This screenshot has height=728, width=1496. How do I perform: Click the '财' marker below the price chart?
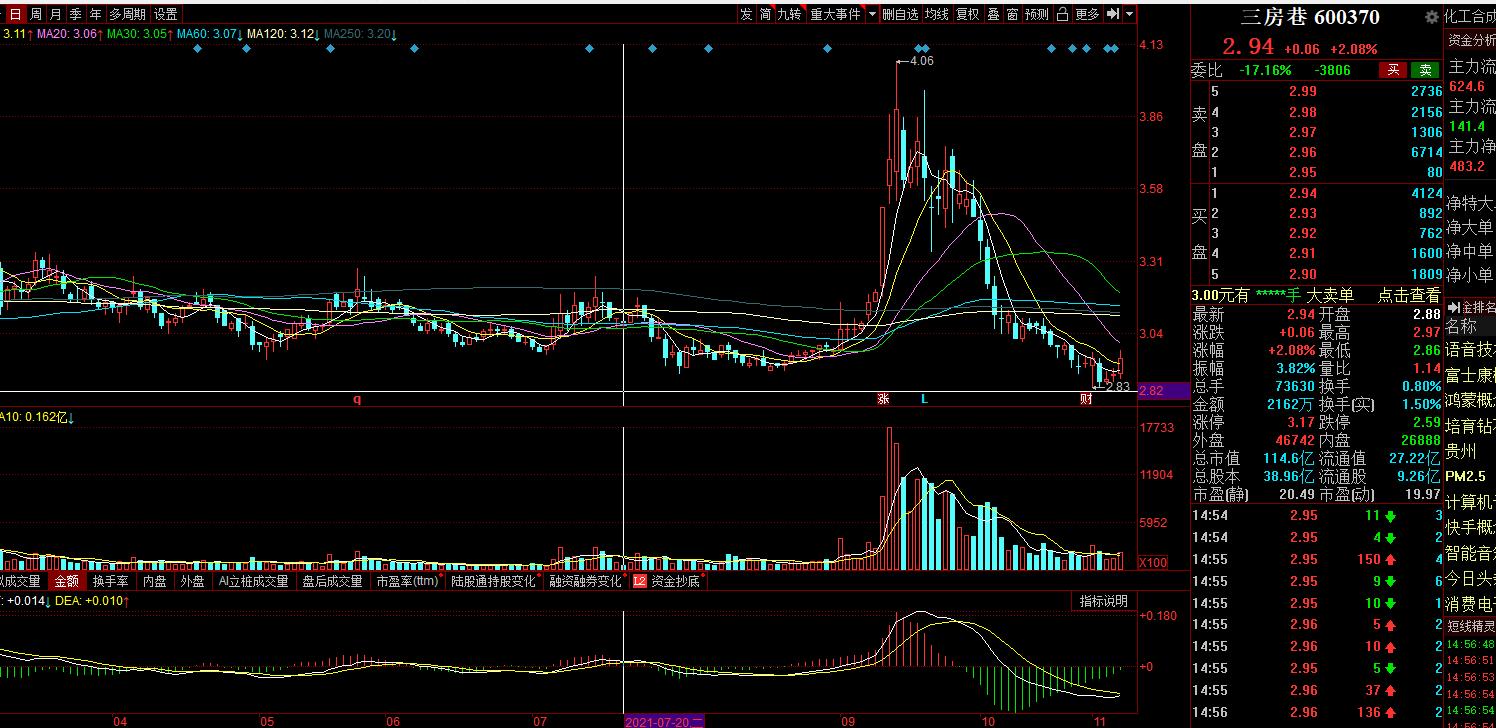(x=1085, y=399)
